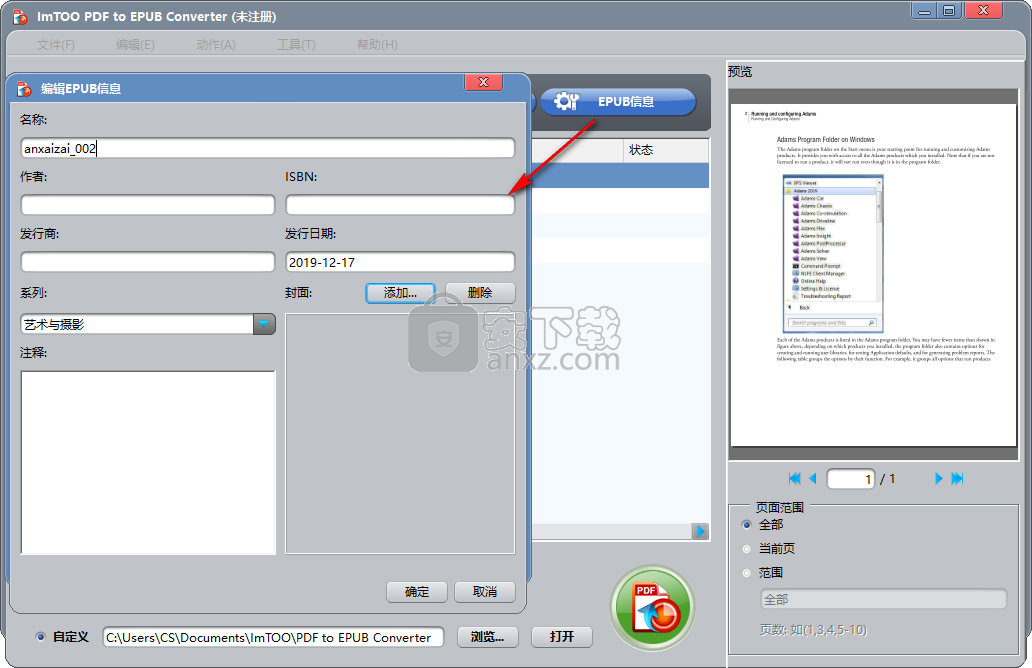Viewport: 1032px width, 668px height.
Task: Maximize the ImTOO converter window
Action: click(x=950, y=11)
